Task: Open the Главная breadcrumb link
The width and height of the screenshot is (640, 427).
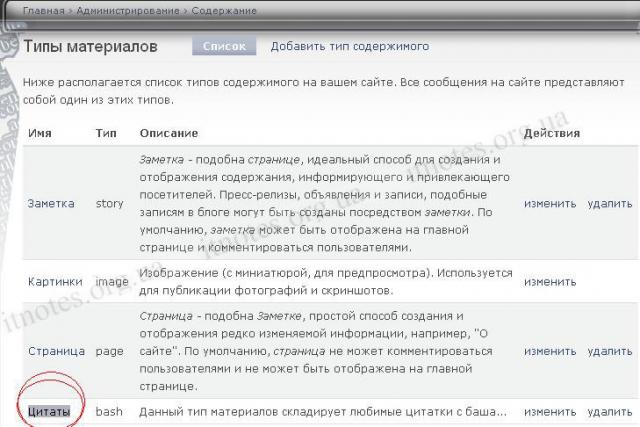Action: pyautogui.click(x=44, y=11)
